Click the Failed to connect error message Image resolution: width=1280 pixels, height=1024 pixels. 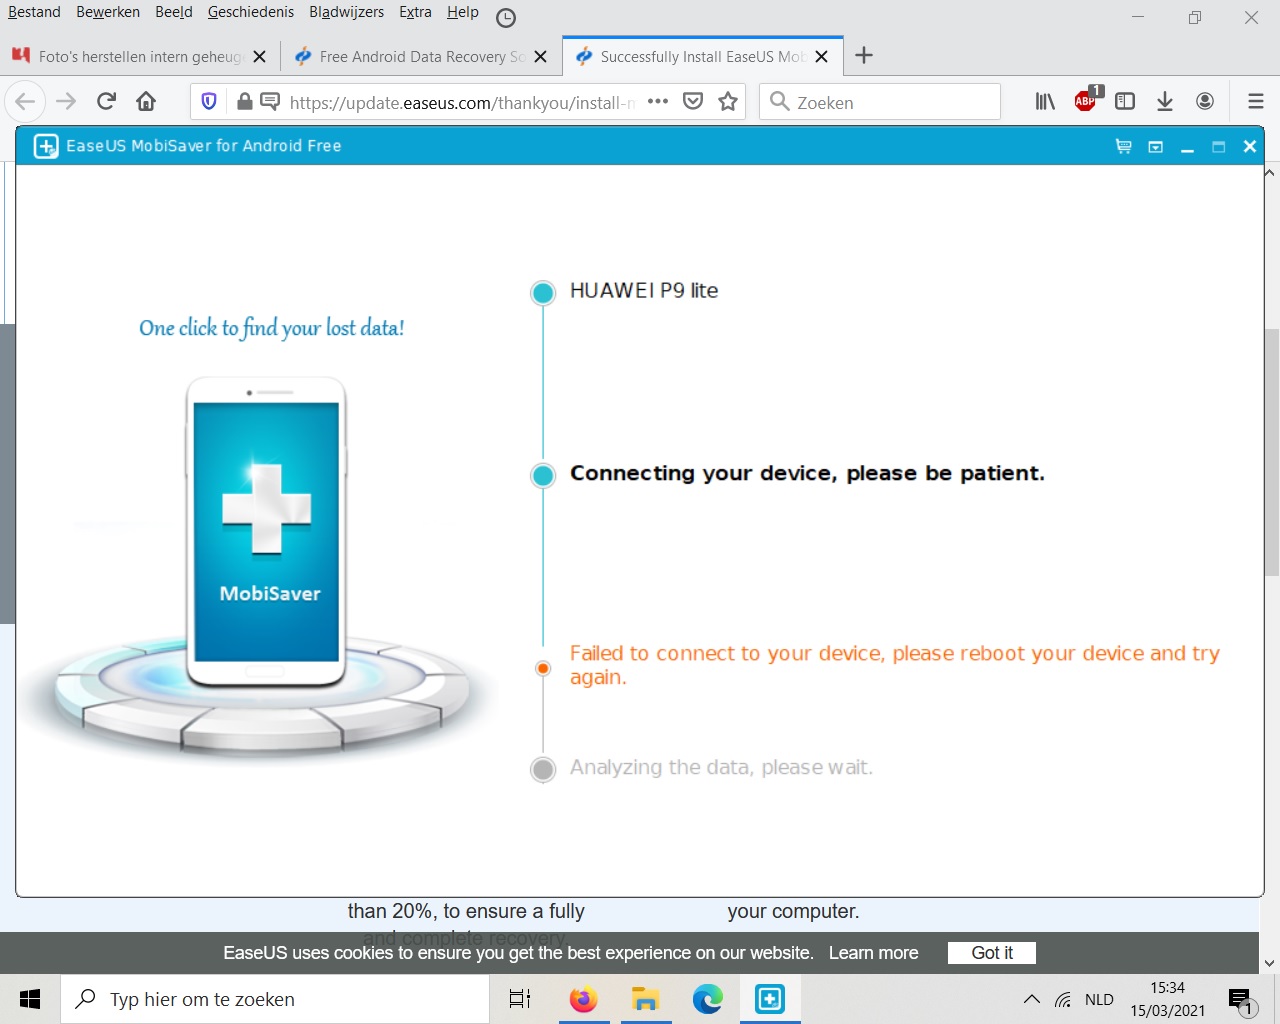[x=894, y=665]
